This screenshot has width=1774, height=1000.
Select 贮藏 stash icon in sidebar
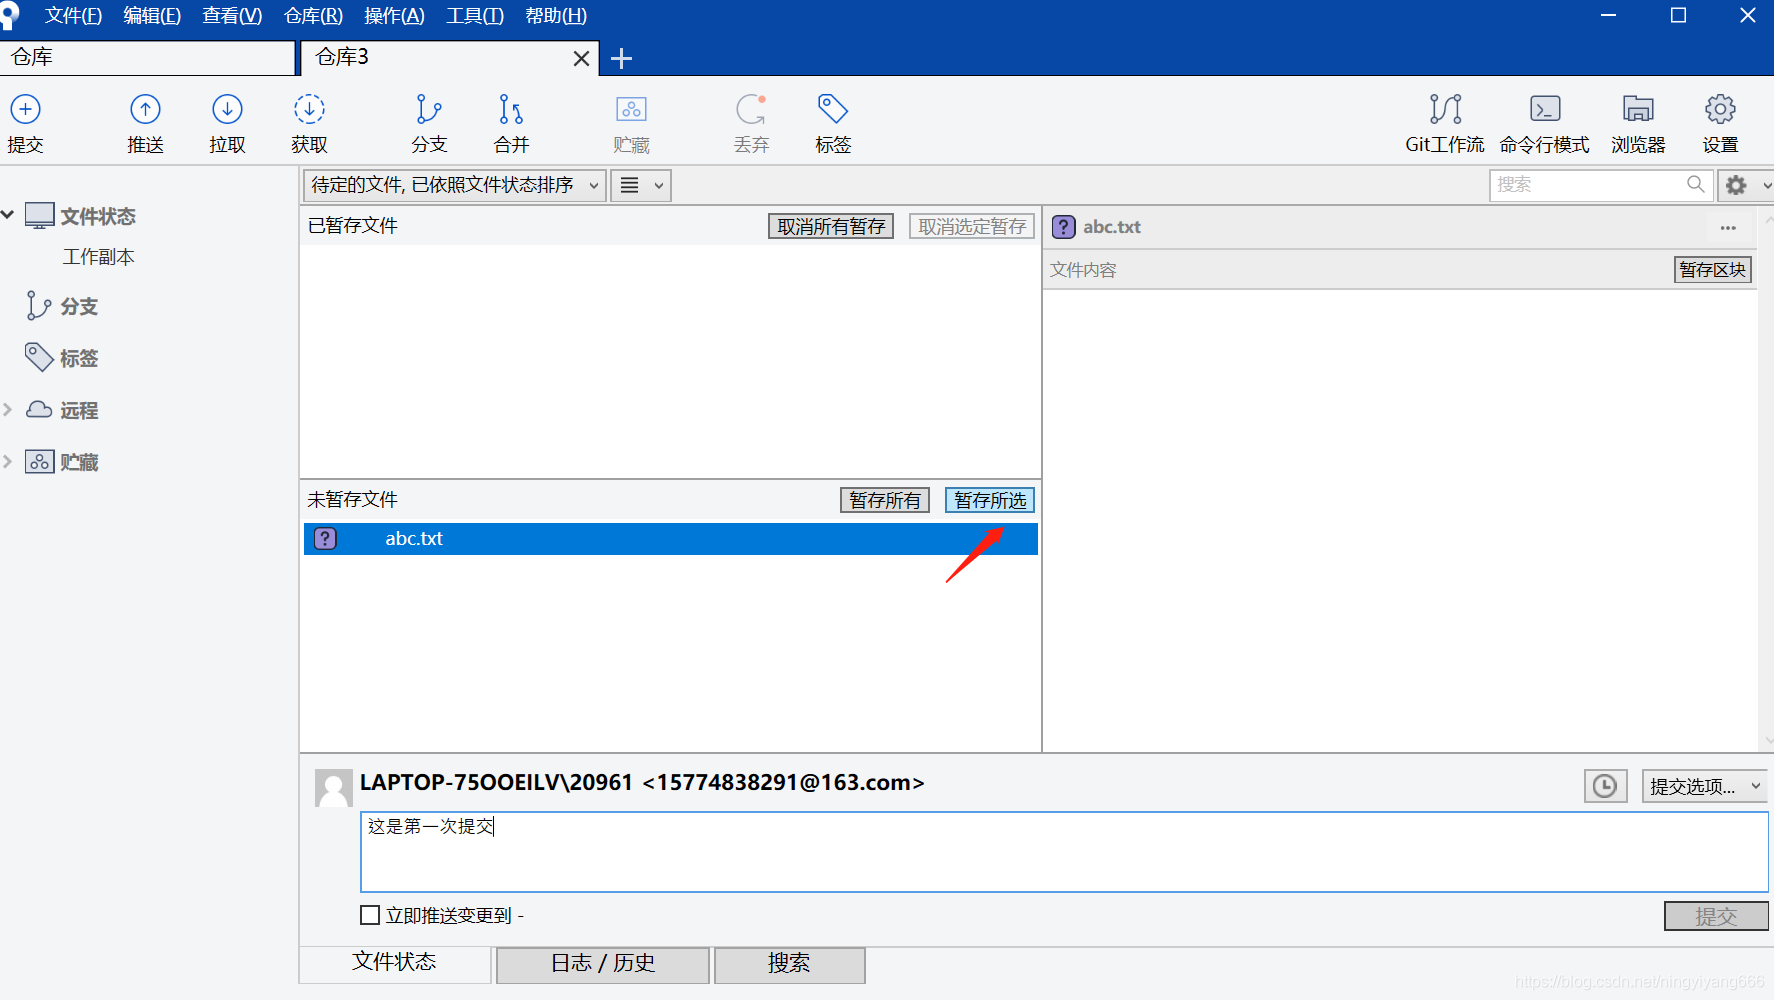(39, 461)
